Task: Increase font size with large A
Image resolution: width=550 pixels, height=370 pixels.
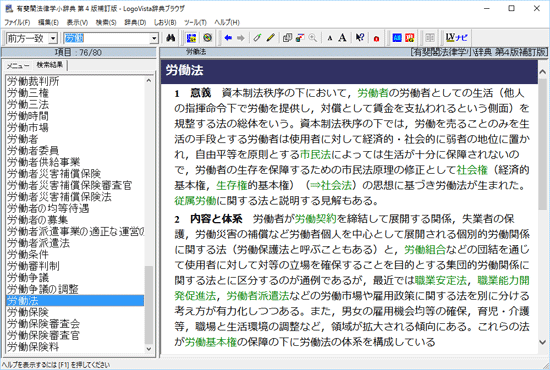Action: [x=342, y=38]
